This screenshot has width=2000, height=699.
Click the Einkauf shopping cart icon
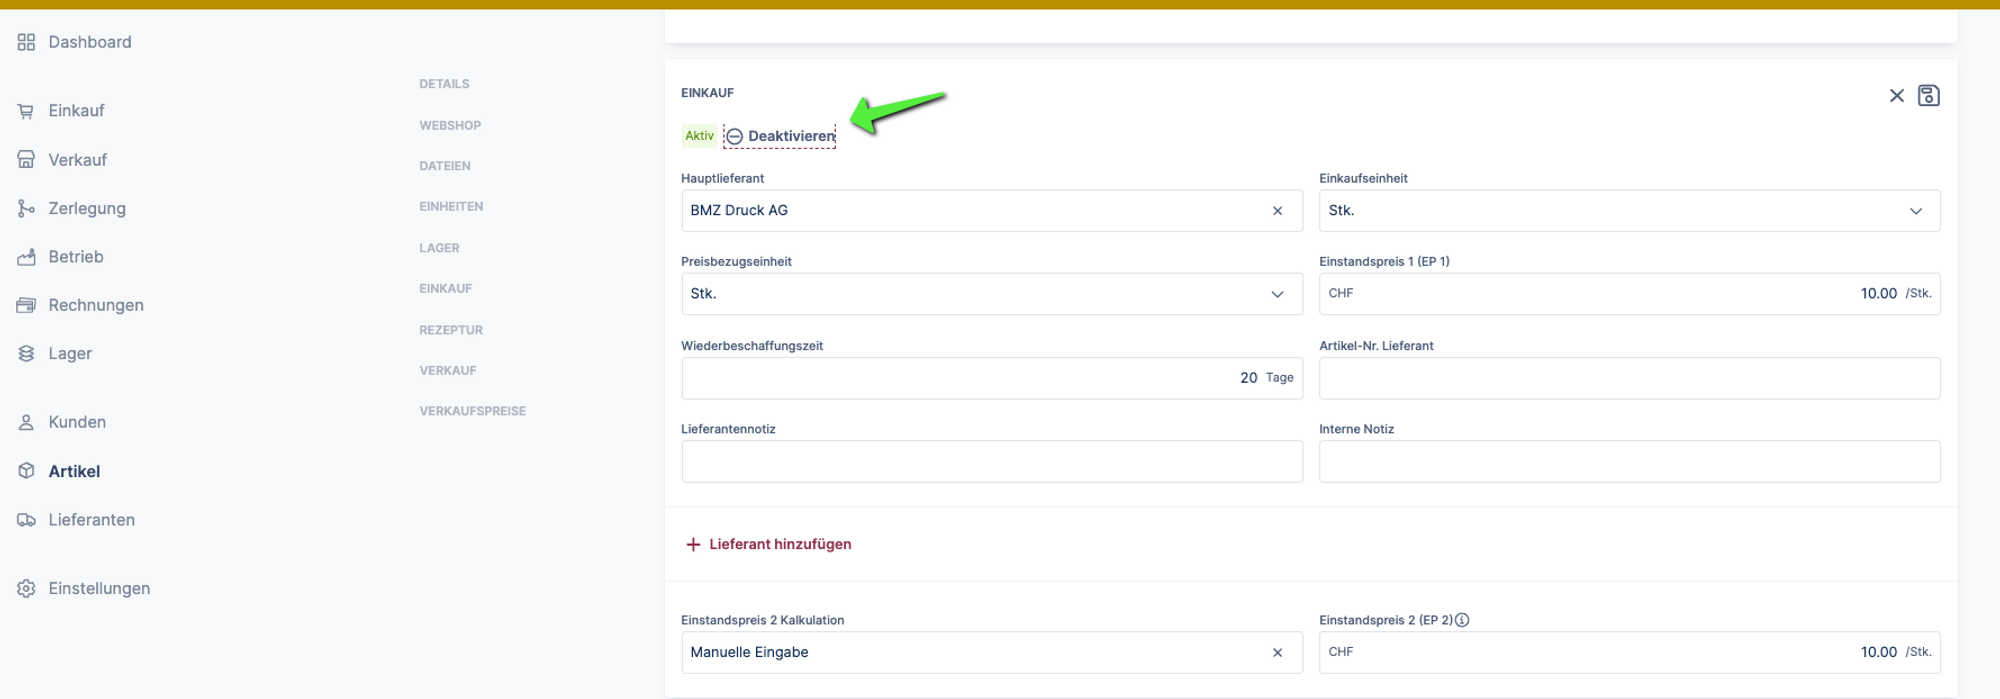point(27,111)
